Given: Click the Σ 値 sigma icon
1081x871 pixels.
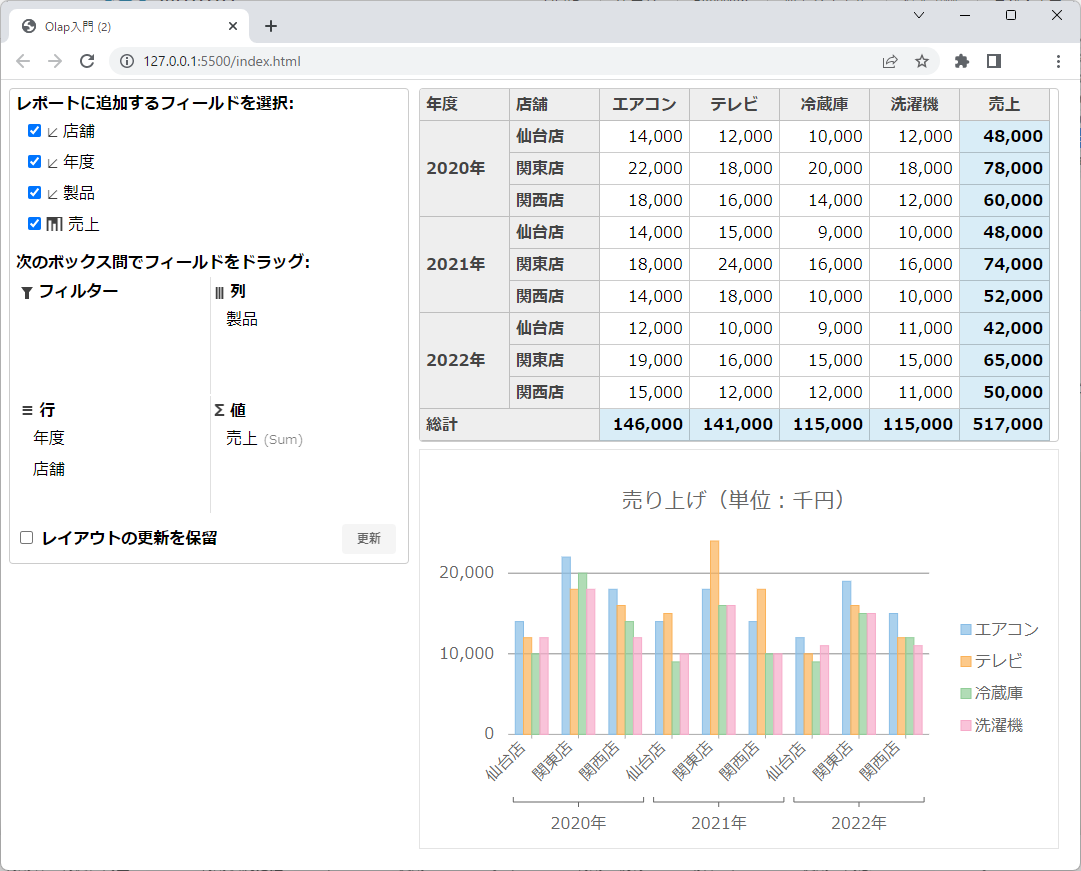Looking at the screenshot, I should (219, 411).
